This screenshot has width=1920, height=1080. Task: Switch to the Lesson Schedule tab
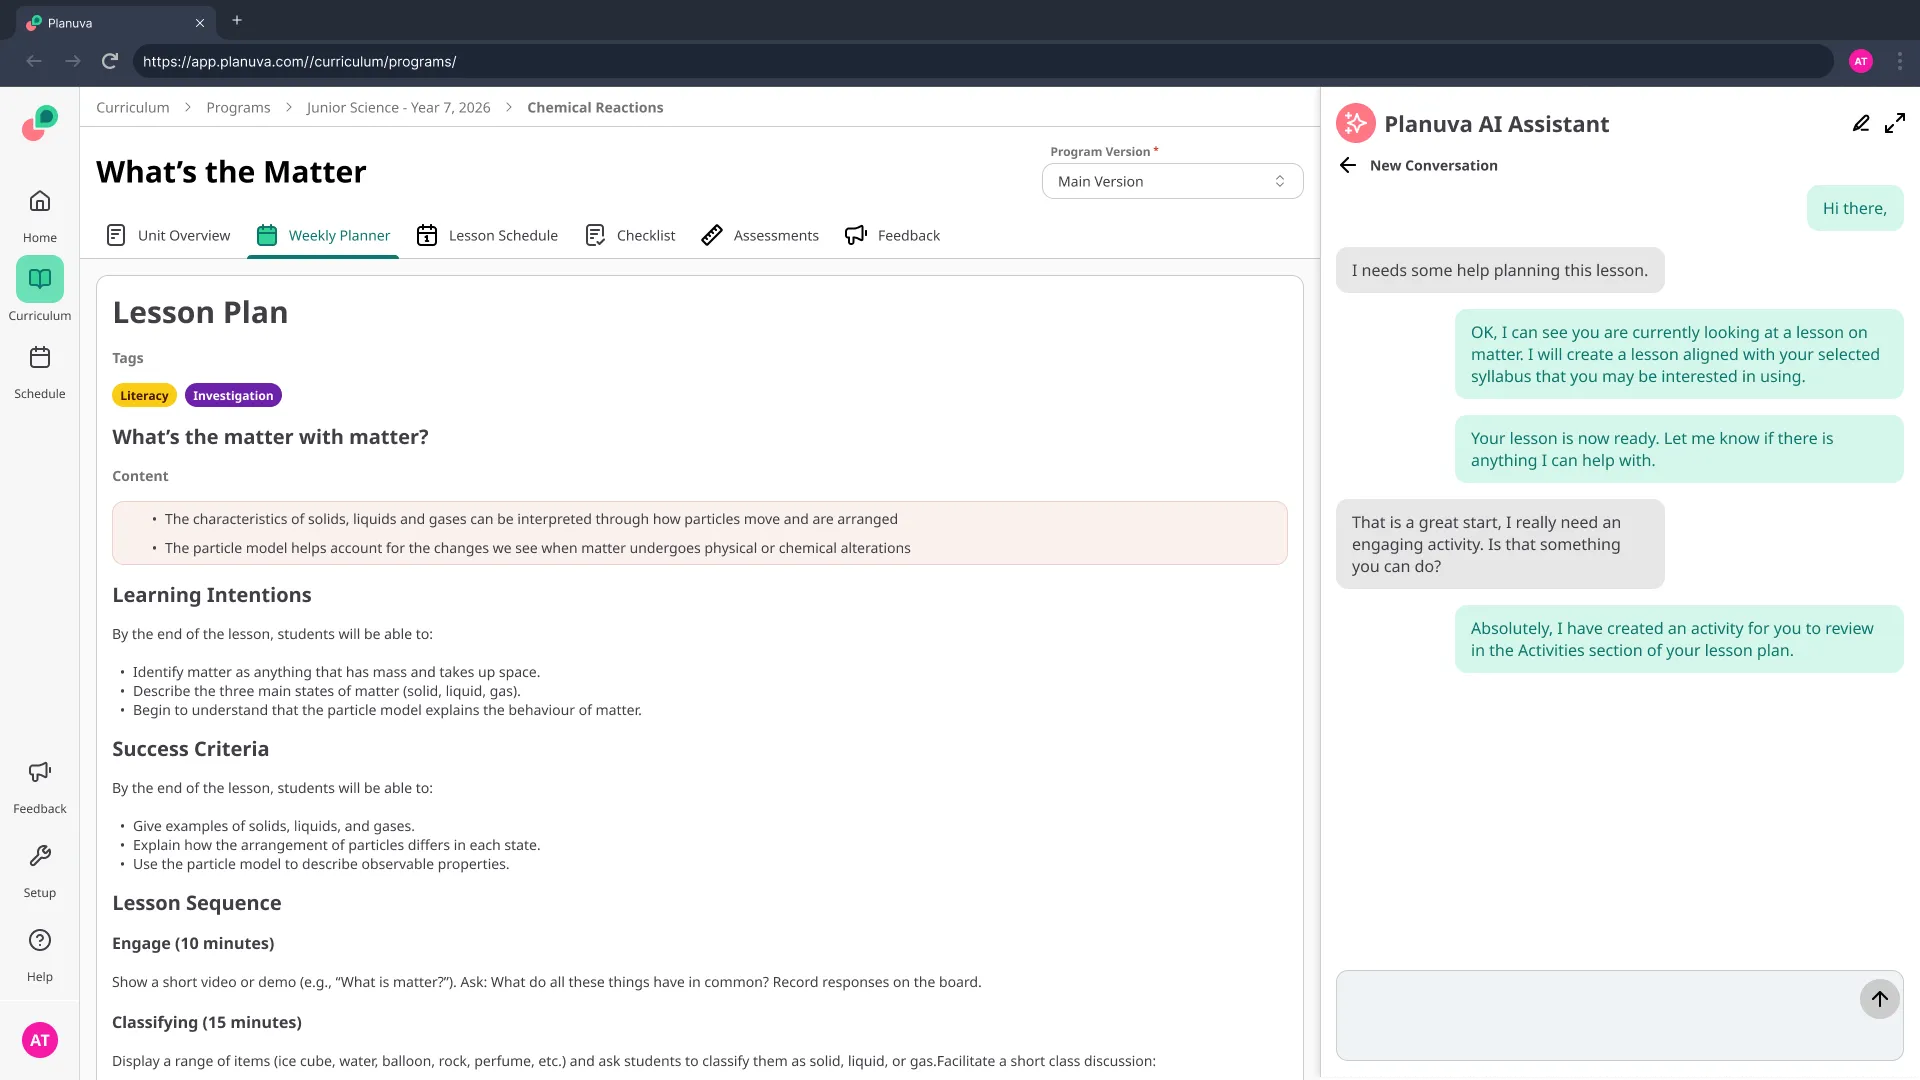(487, 236)
